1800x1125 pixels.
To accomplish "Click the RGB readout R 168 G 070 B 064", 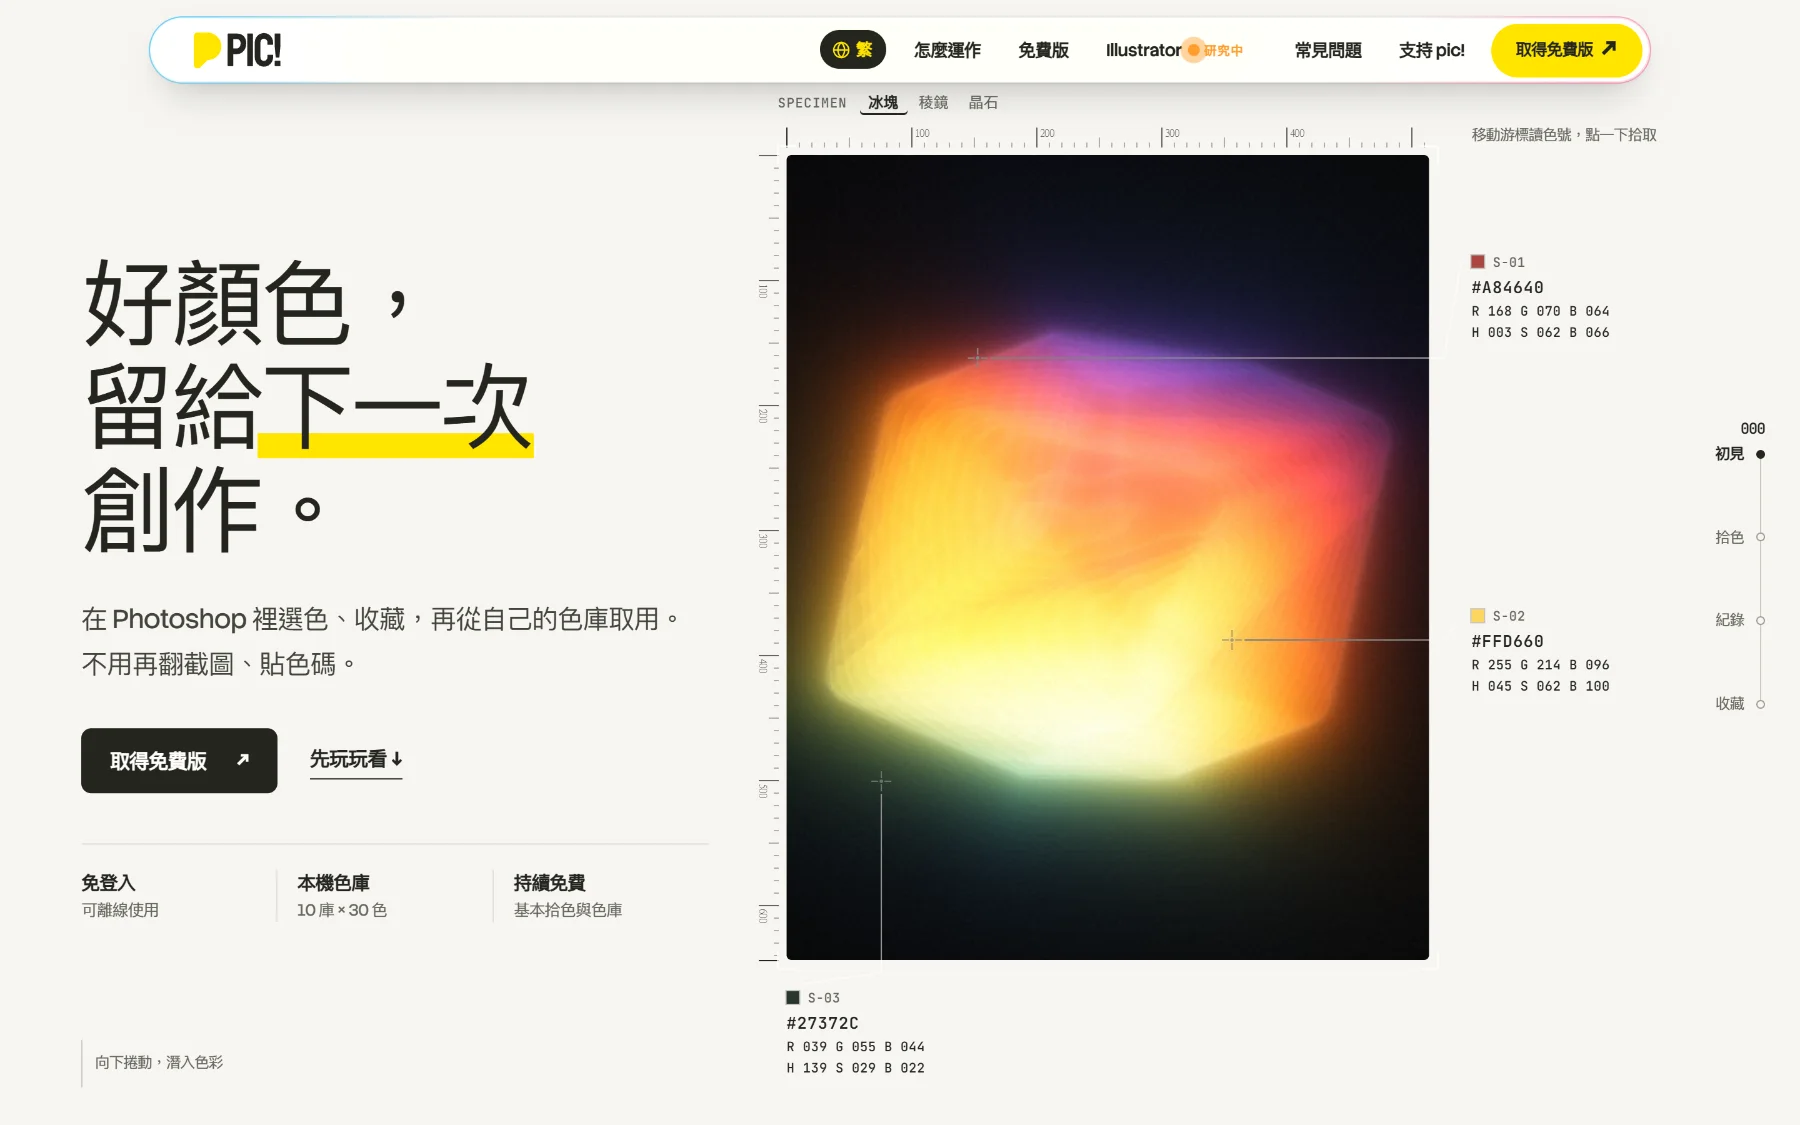I will pyautogui.click(x=1540, y=312).
